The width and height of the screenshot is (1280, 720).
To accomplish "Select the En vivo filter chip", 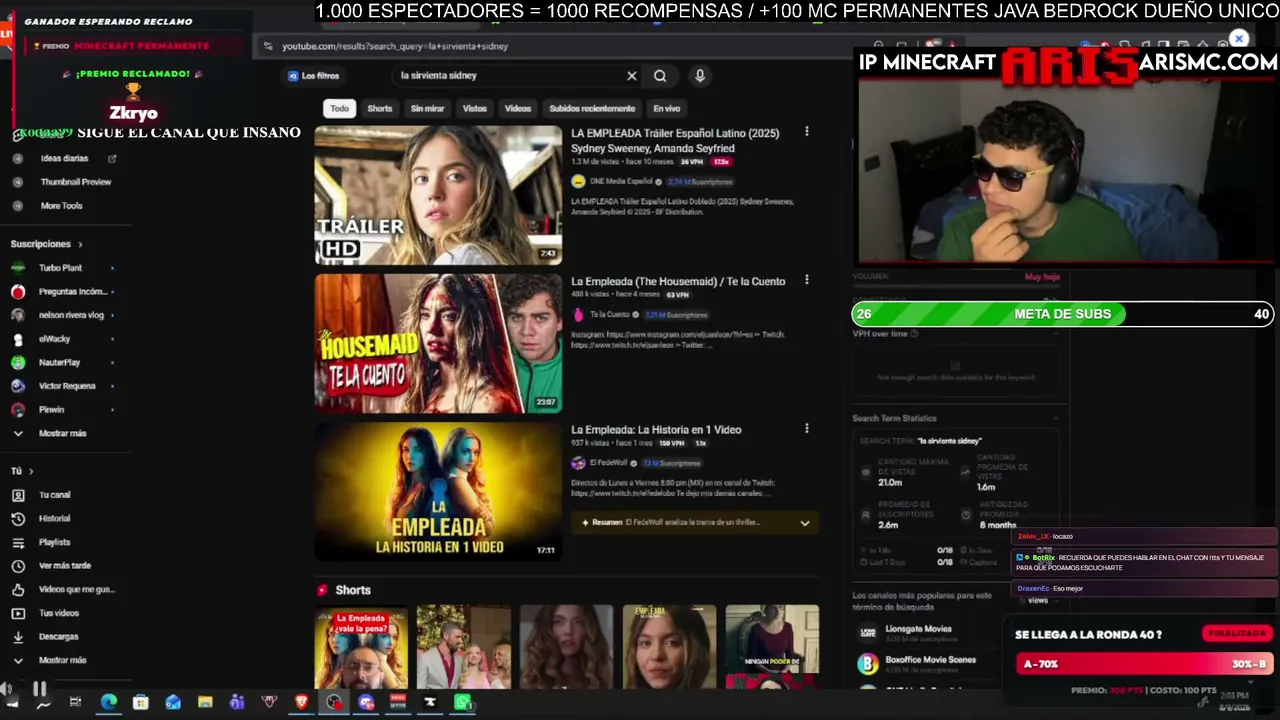I will pos(666,108).
